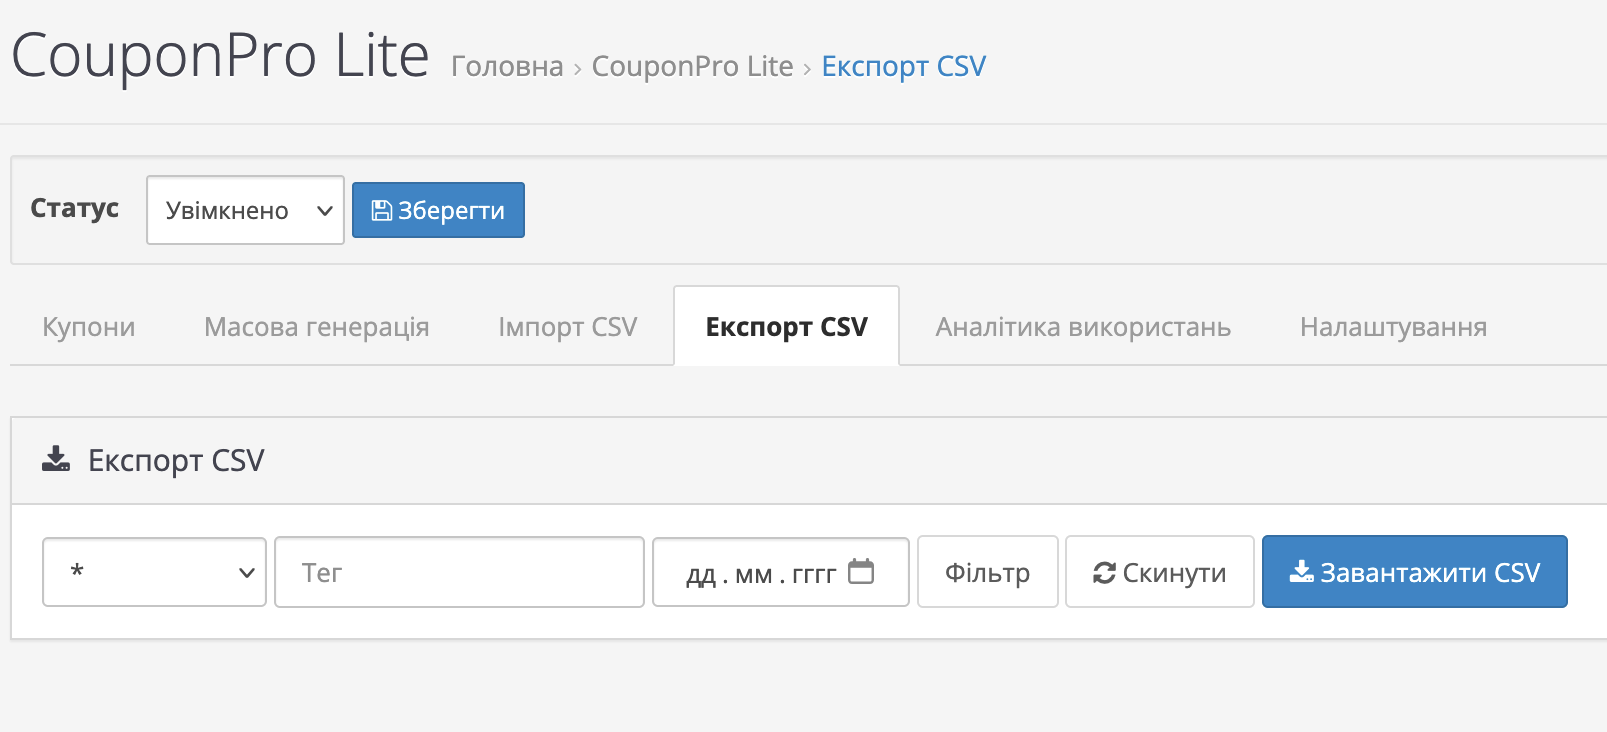Click the Експорт CSV panel heading text

pos(176,460)
